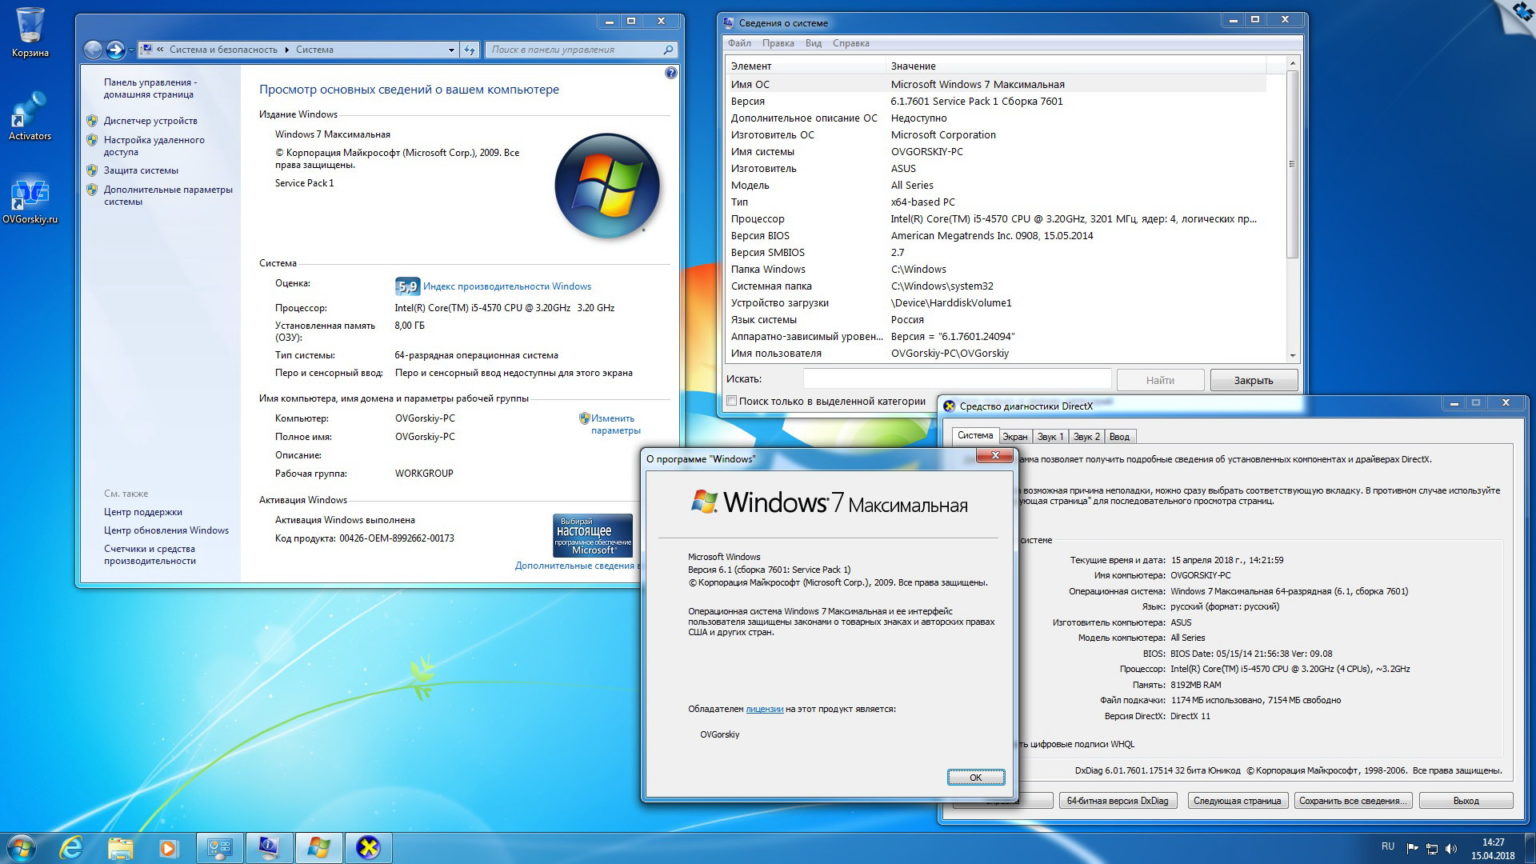
Task: Open the Файл menu in System Information
Action: [x=740, y=43]
